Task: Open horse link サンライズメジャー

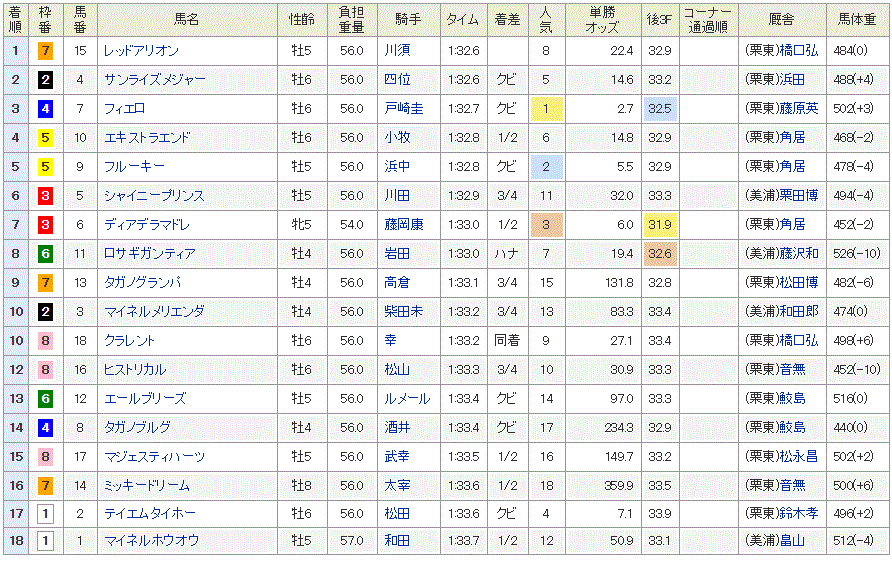Action: click(x=155, y=80)
